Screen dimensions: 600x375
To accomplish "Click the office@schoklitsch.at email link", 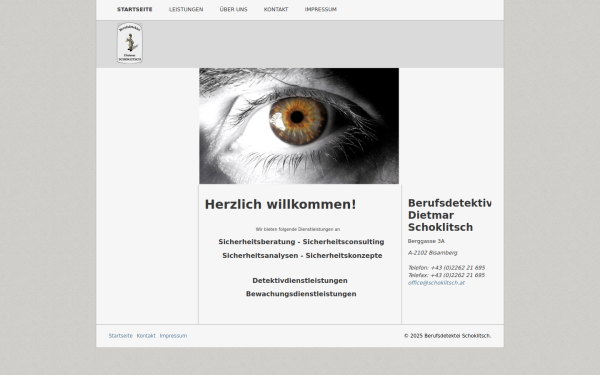I will coord(436,283).
